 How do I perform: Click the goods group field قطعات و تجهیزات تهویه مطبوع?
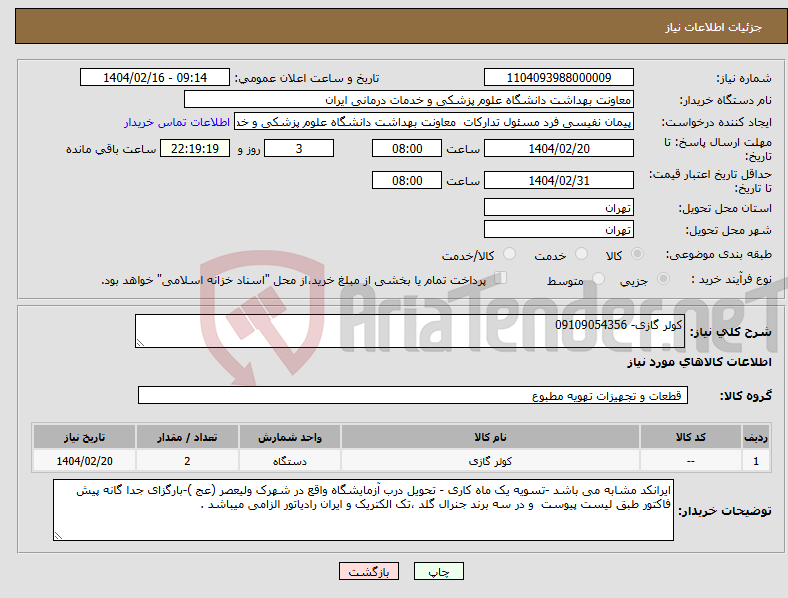coord(413,395)
